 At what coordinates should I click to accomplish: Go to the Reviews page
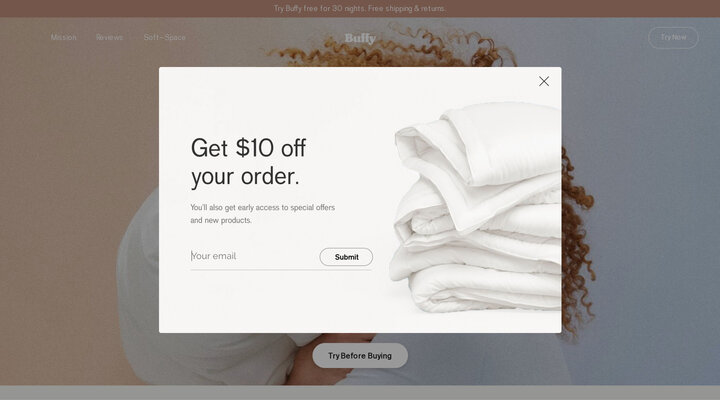pyautogui.click(x=109, y=37)
